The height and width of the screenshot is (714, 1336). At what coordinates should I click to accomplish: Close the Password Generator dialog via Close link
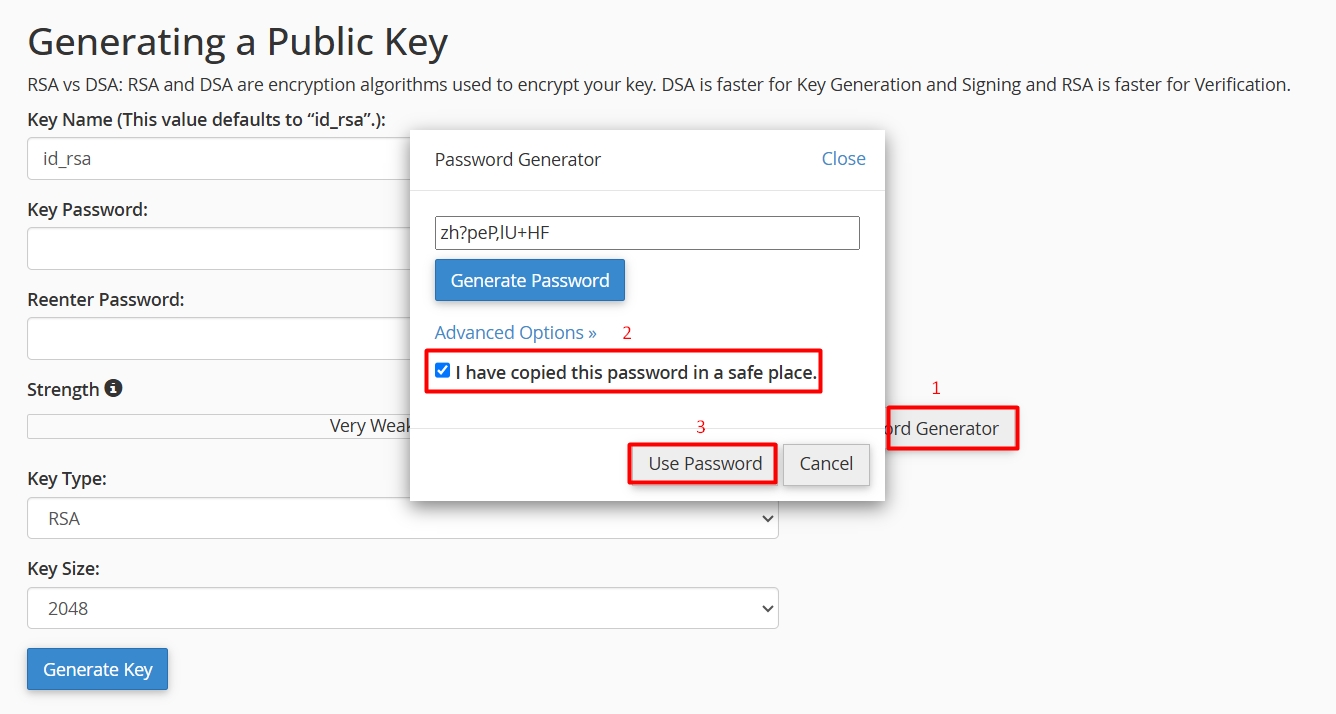pyautogui.click(x=843, y=159)
